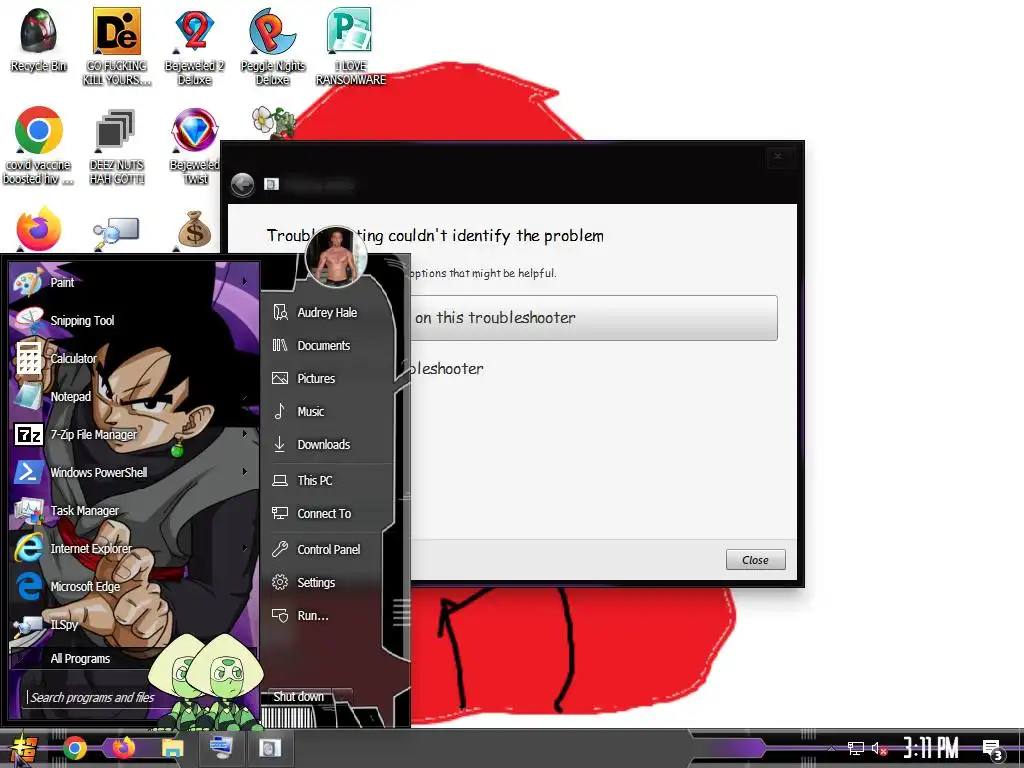Click the 'on this troubleshooter' option button
The height and width of the screenshot is (768, 1024).
(594, 318)
